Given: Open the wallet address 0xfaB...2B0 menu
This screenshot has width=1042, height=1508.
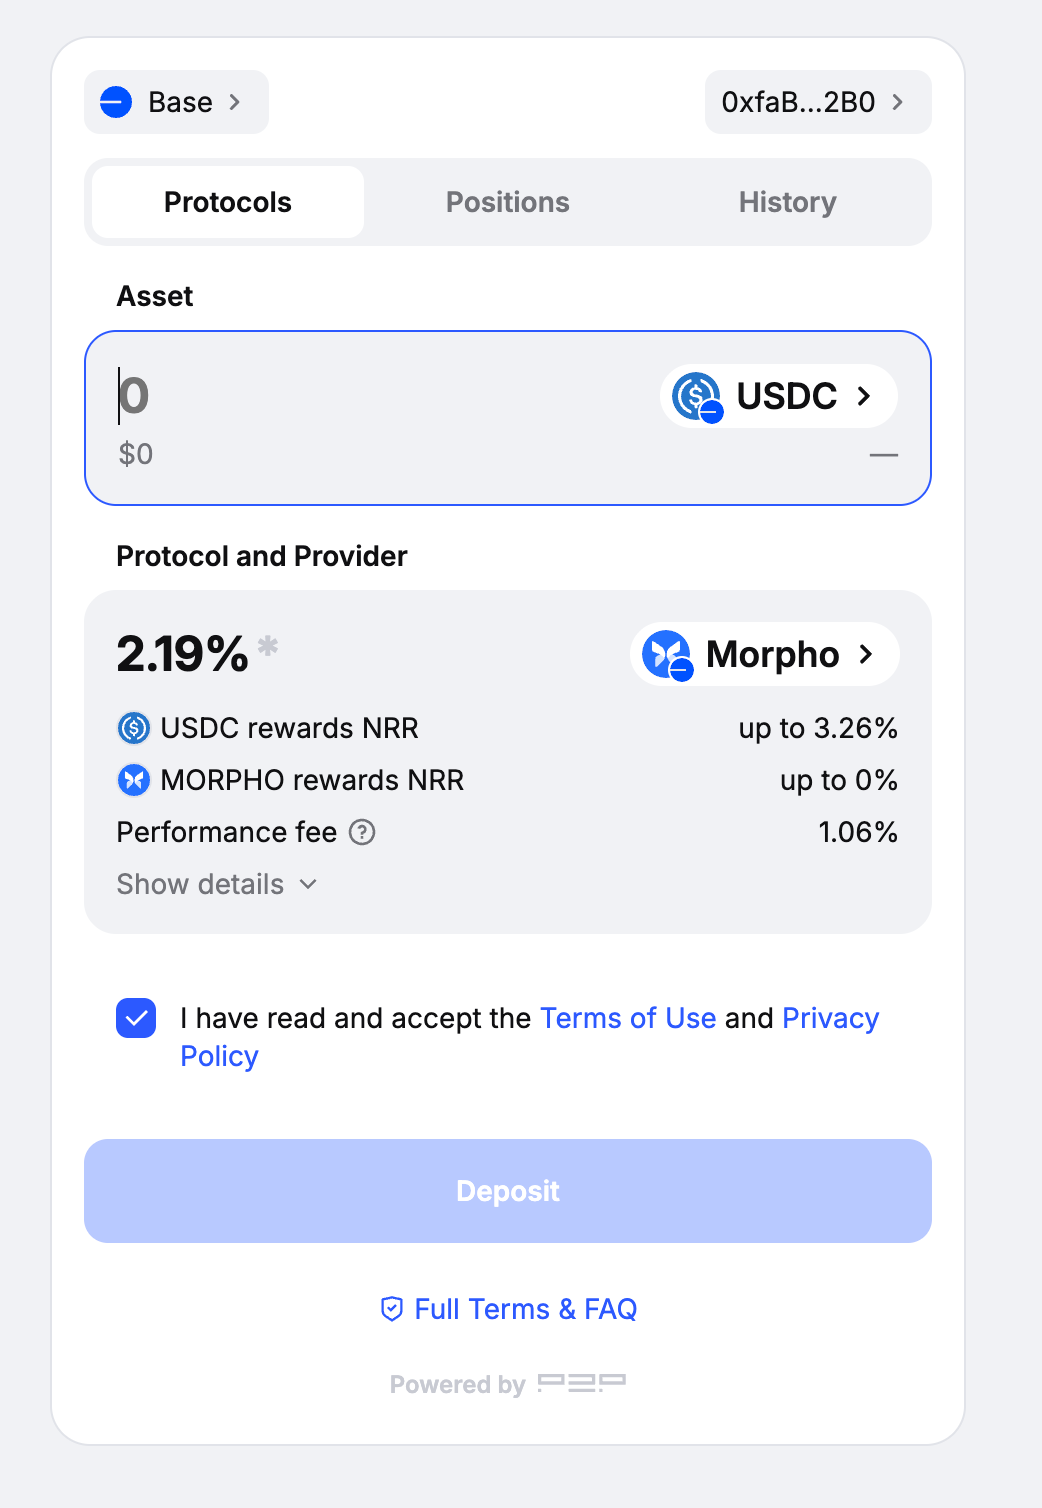Looking at the screenshot, I should click(x=817, y=102).
